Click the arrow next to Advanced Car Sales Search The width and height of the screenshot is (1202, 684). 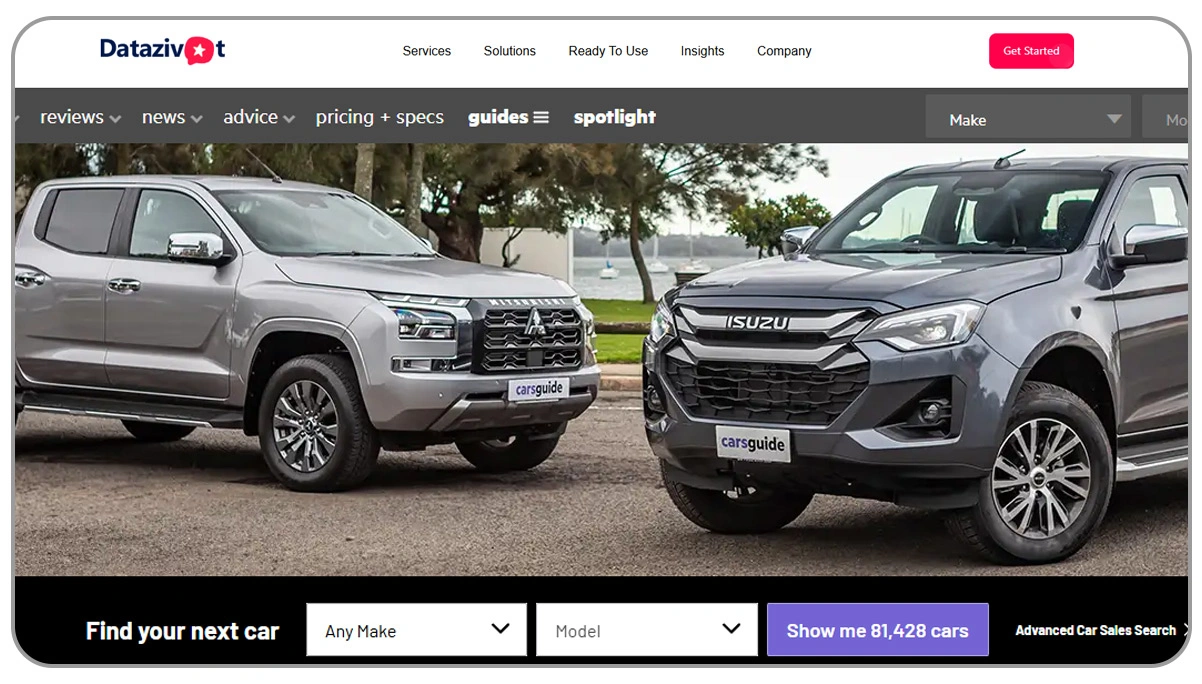pos(1185,630)
